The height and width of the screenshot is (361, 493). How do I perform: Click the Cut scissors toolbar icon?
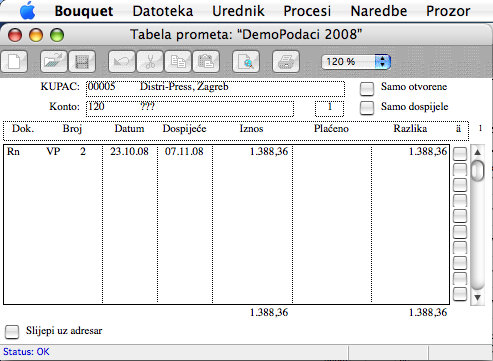coord(150,62)
